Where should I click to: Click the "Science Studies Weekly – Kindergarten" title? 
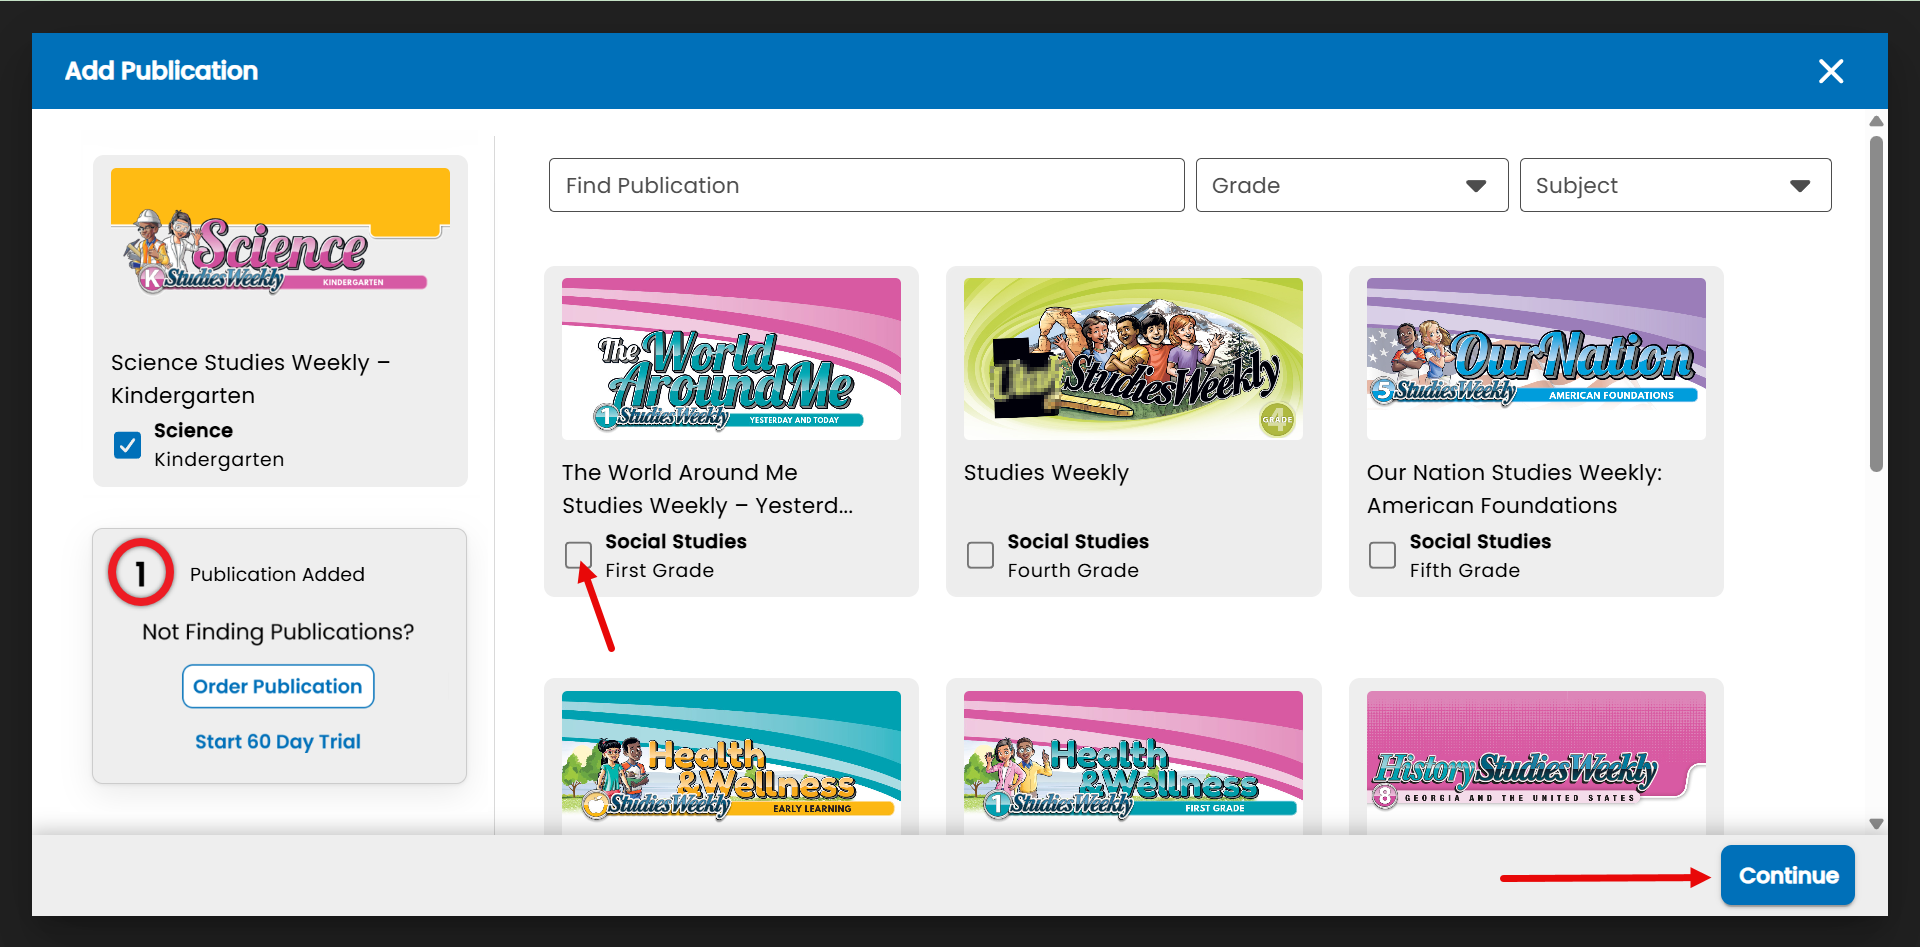click(x=250, y=379)
